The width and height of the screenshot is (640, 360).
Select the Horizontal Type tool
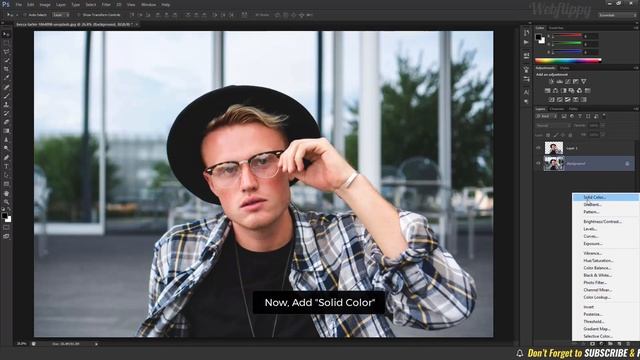(6, 167)
